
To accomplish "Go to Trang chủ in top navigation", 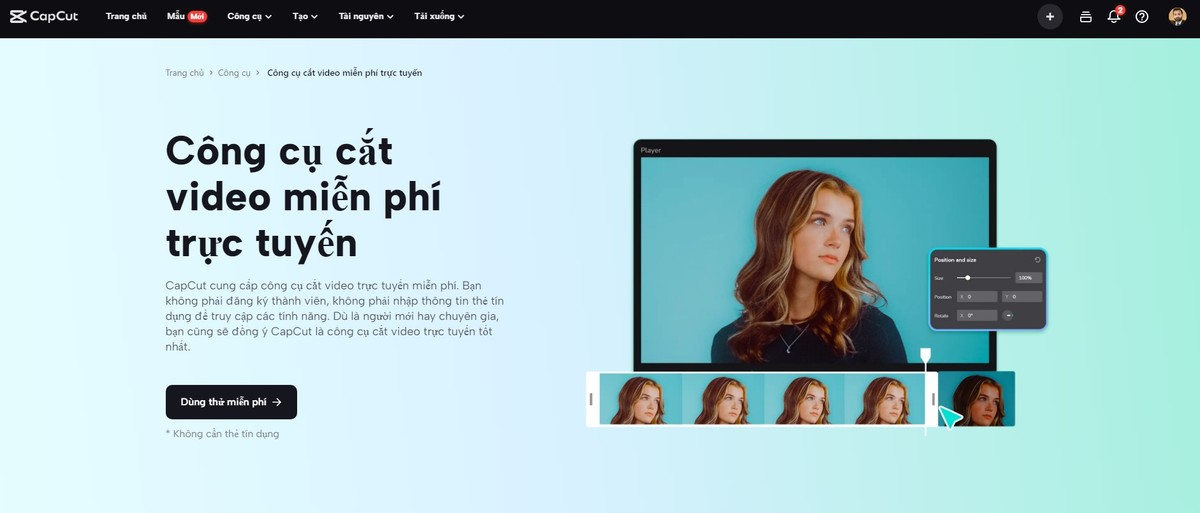I will click(x=126, y=17).
